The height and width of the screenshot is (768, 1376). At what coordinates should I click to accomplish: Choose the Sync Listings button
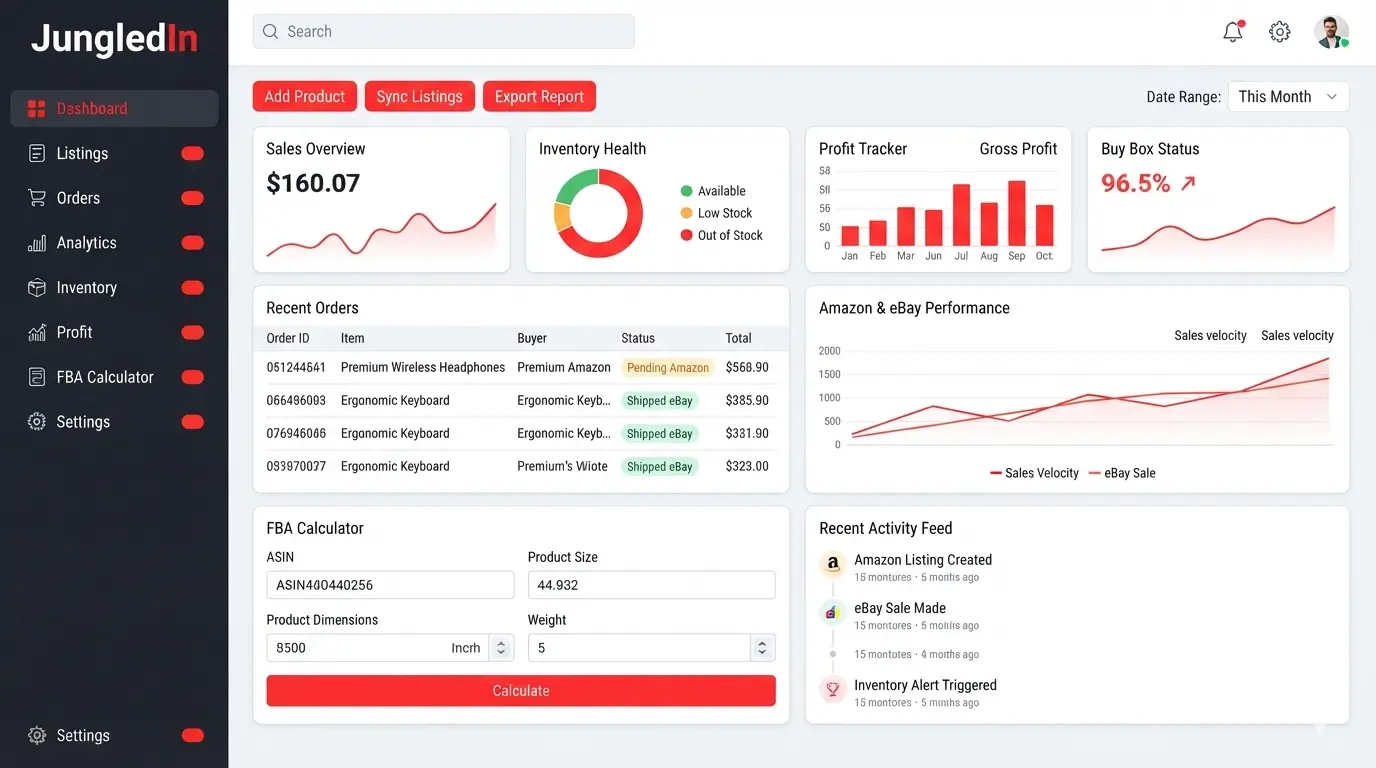click(419, 97)
